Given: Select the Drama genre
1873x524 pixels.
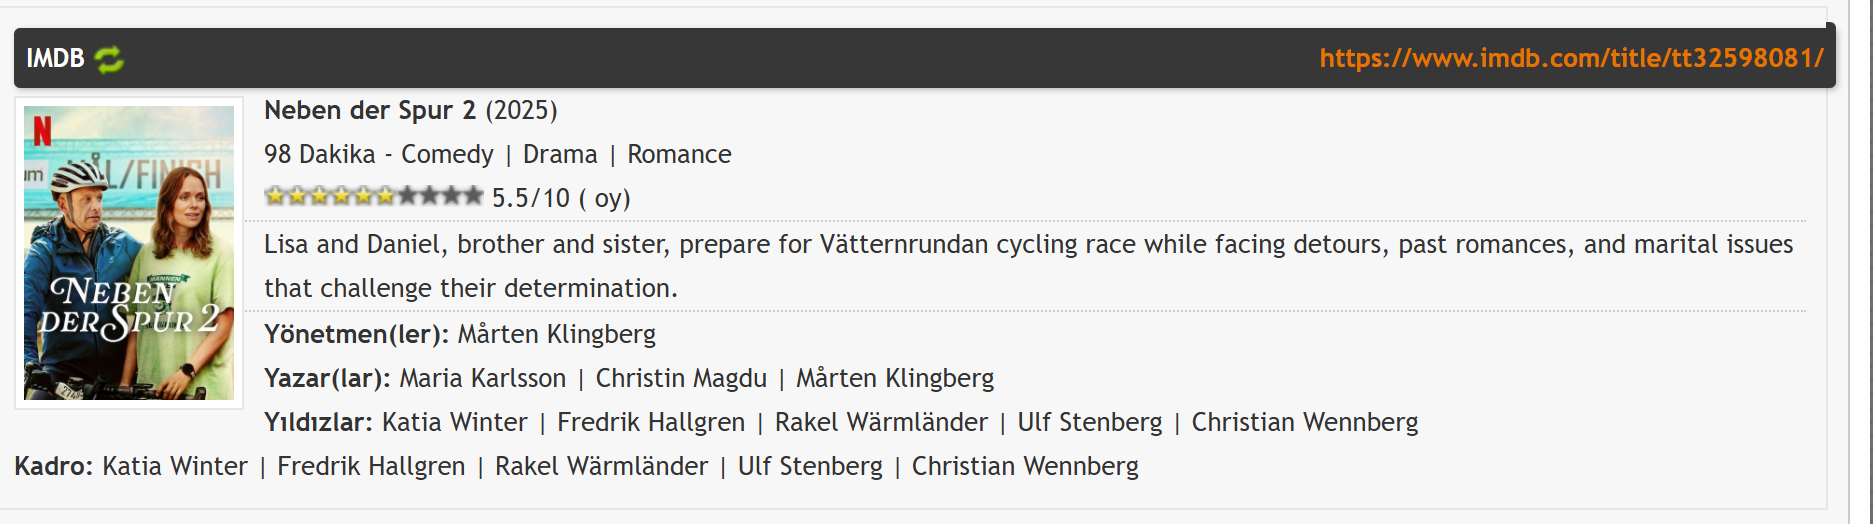Looking at the screenshot, I should coord(560,154).
